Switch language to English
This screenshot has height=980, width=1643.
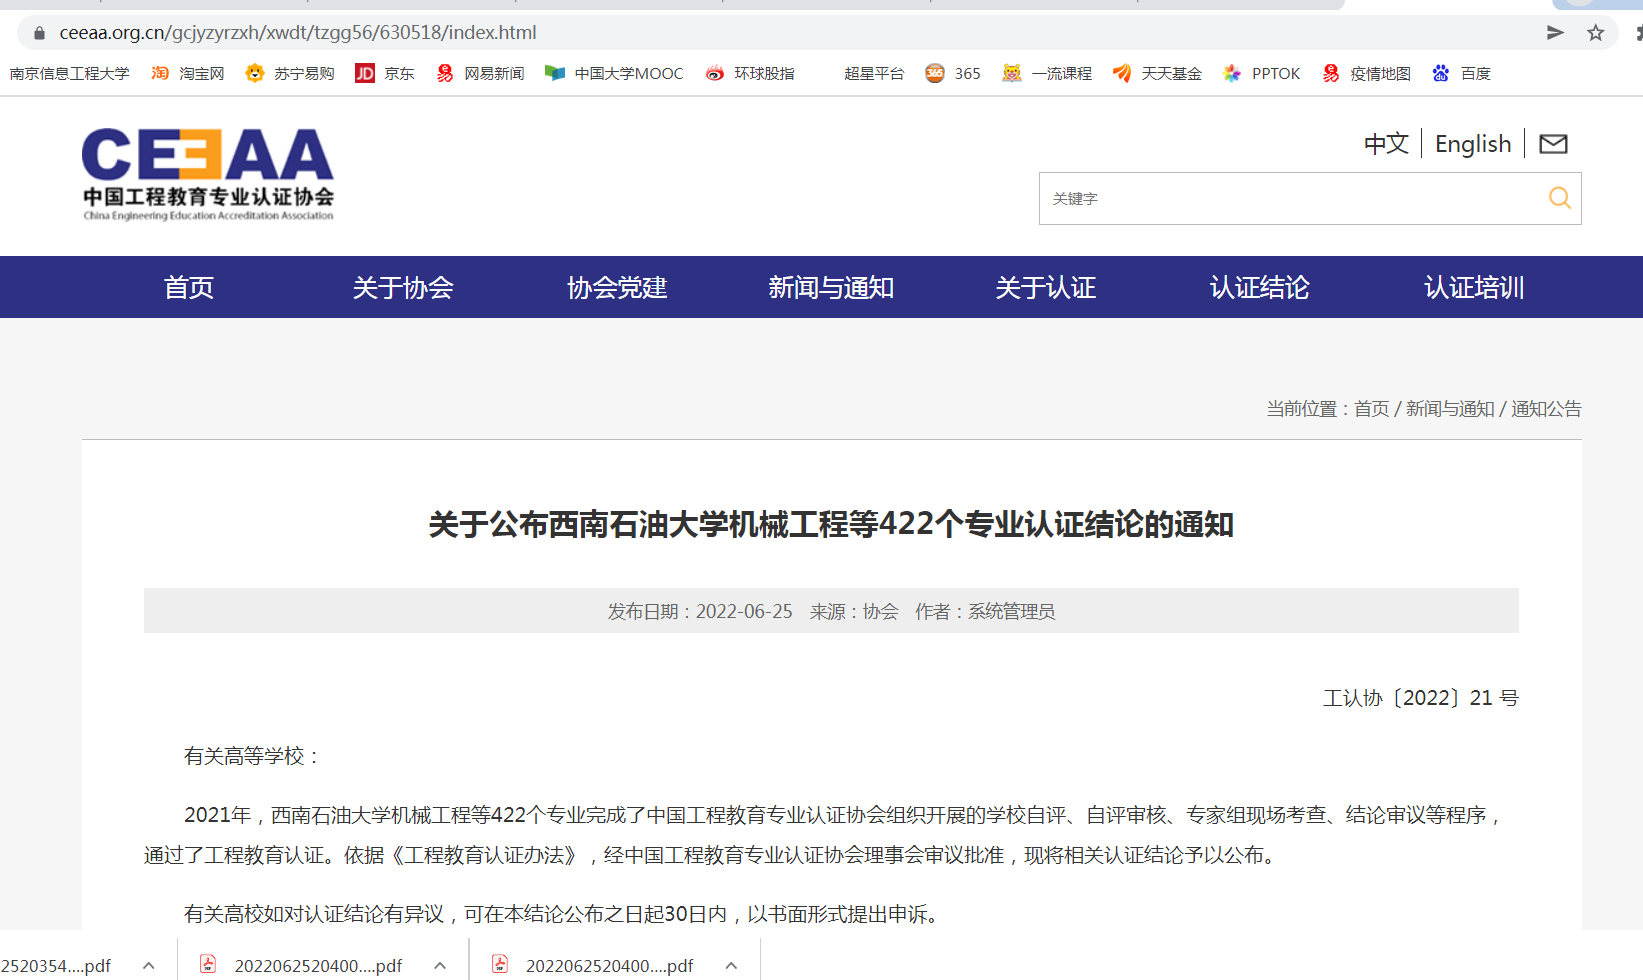coord(1472,144)
